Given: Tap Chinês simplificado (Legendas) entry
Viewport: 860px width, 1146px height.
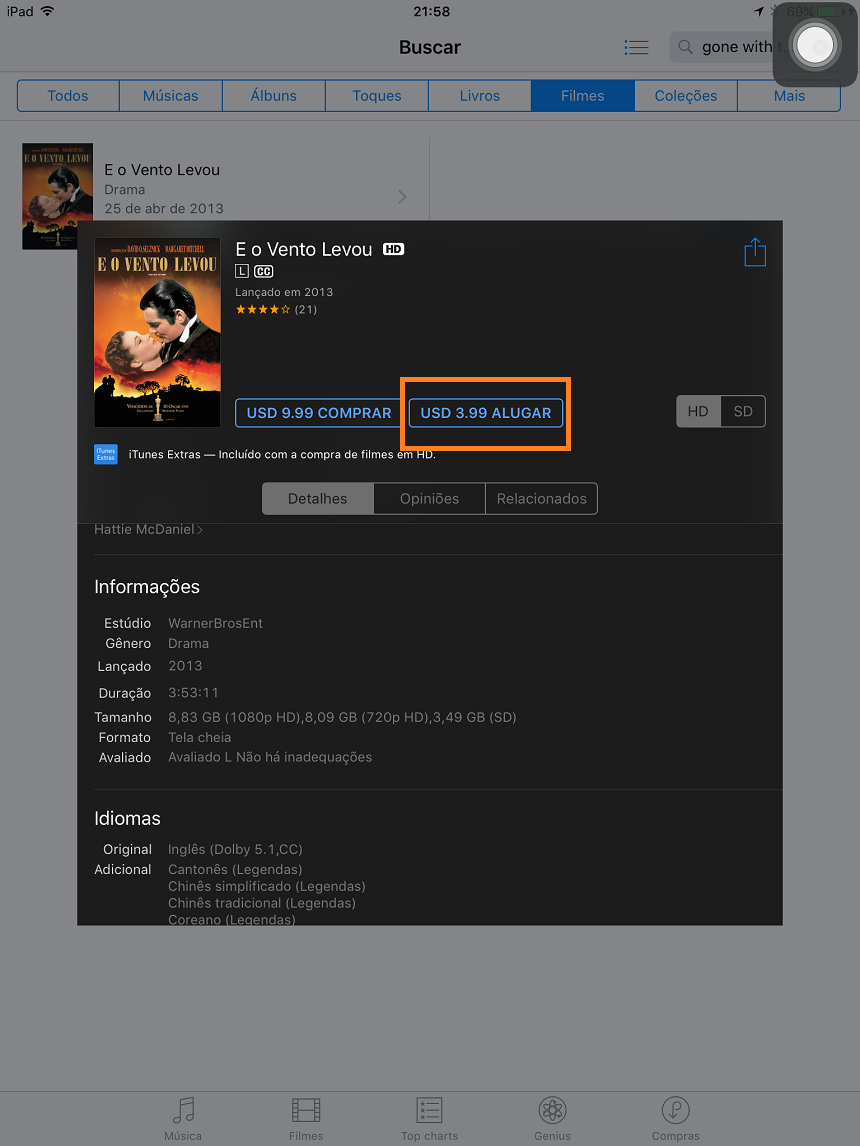Looking at the screenshot, I should (x=267, y=887).
